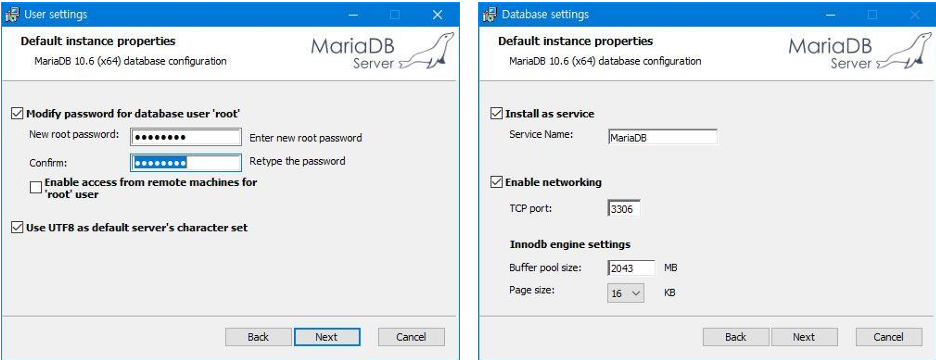Screen dimensions: 936x360
Task: Edit the Buffer pool size field
Action: 631,268
